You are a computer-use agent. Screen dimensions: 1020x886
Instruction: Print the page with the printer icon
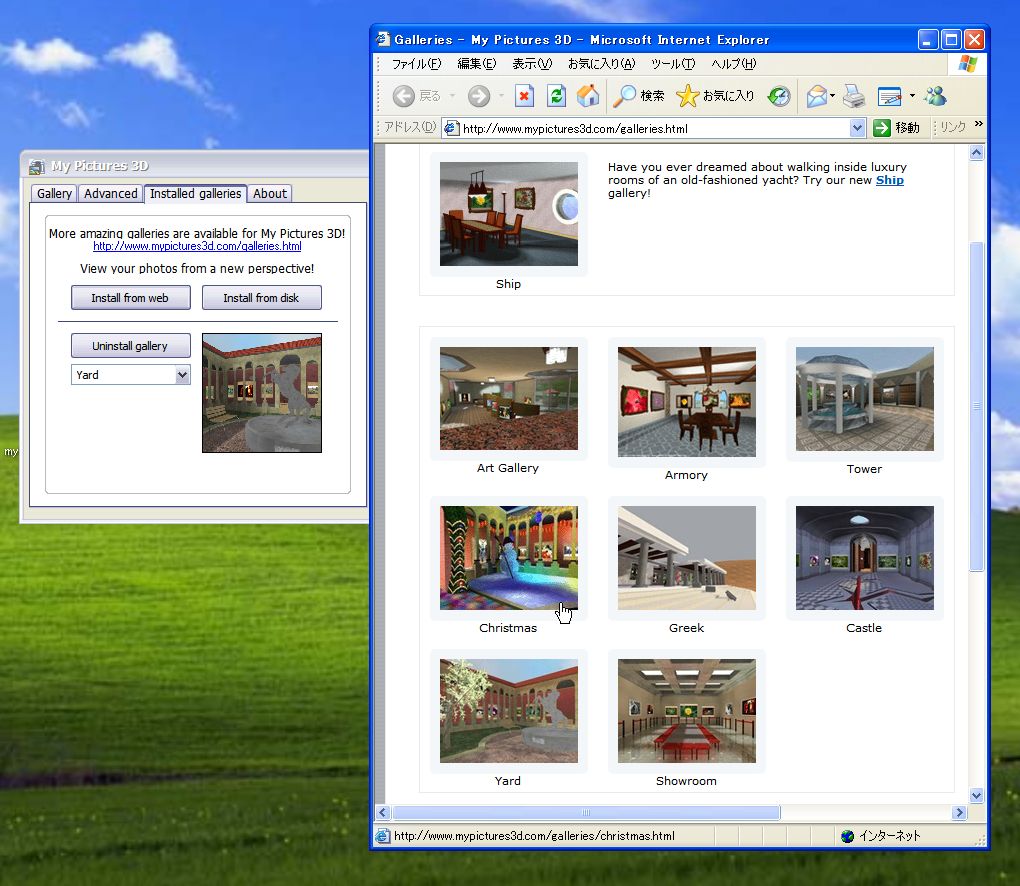click(853, 96)
